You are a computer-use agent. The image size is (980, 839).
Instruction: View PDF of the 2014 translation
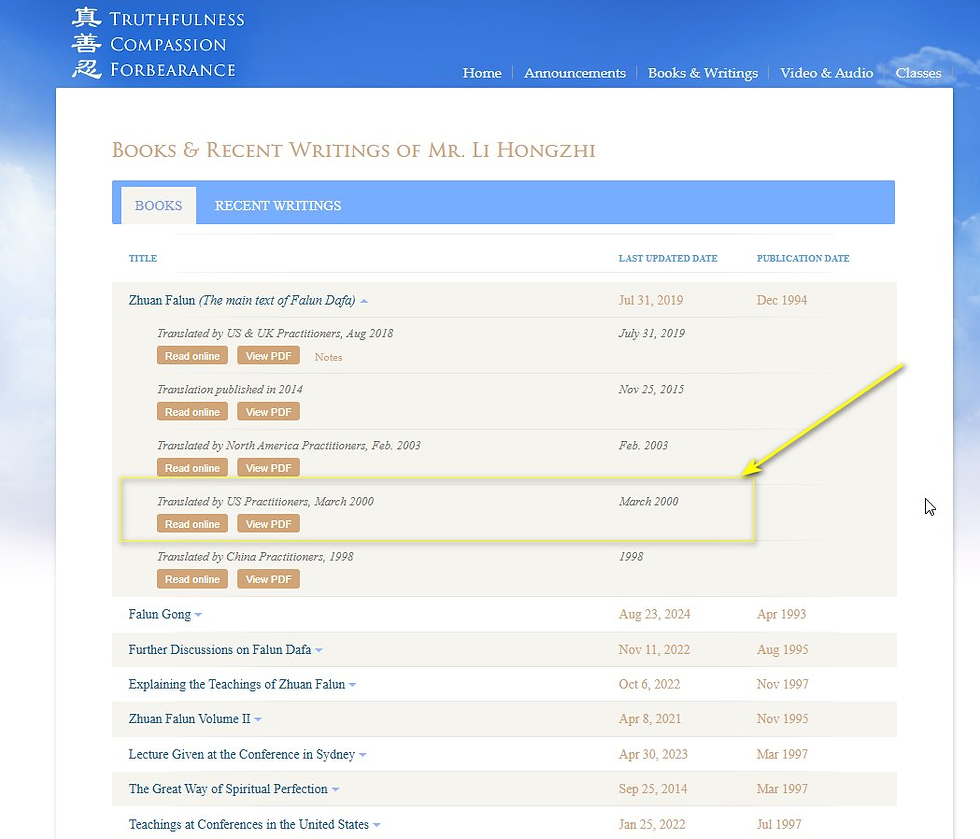click(269, 412)
